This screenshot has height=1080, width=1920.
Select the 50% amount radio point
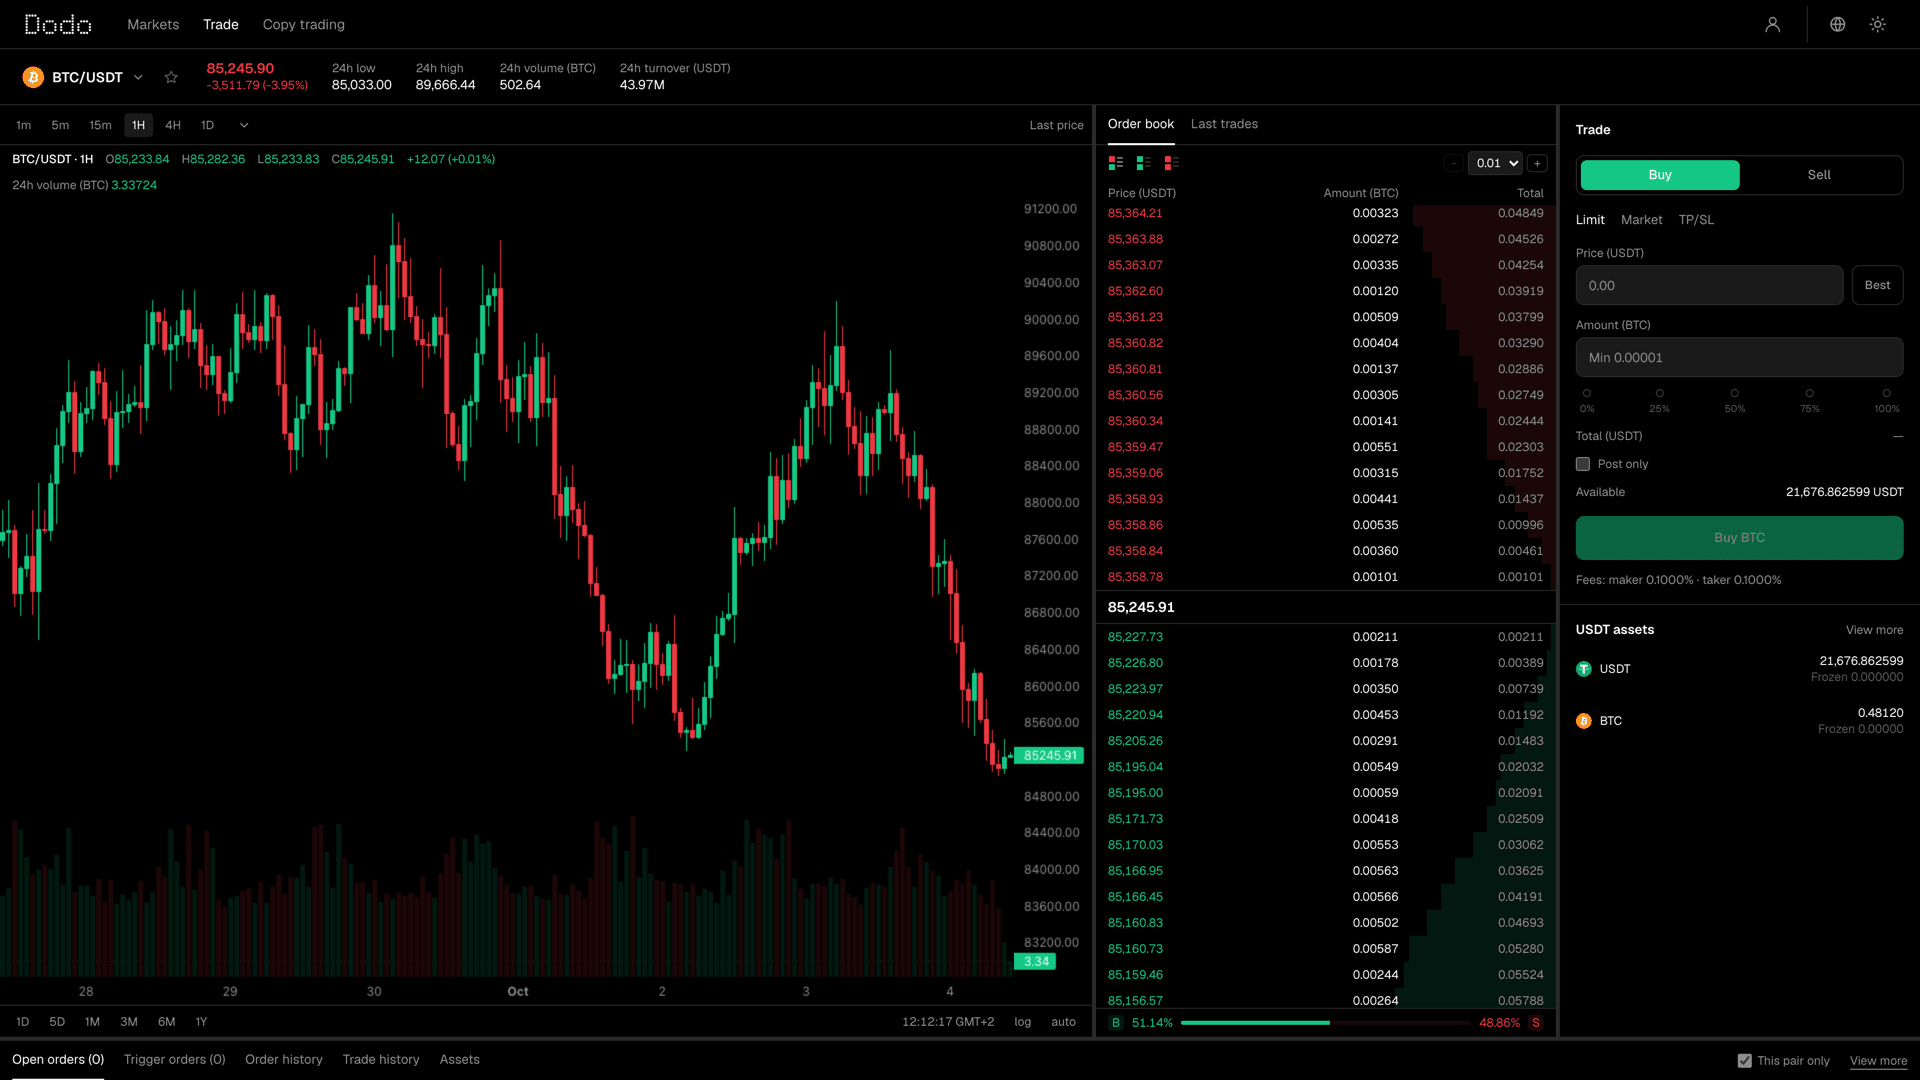coord(1734,393)
